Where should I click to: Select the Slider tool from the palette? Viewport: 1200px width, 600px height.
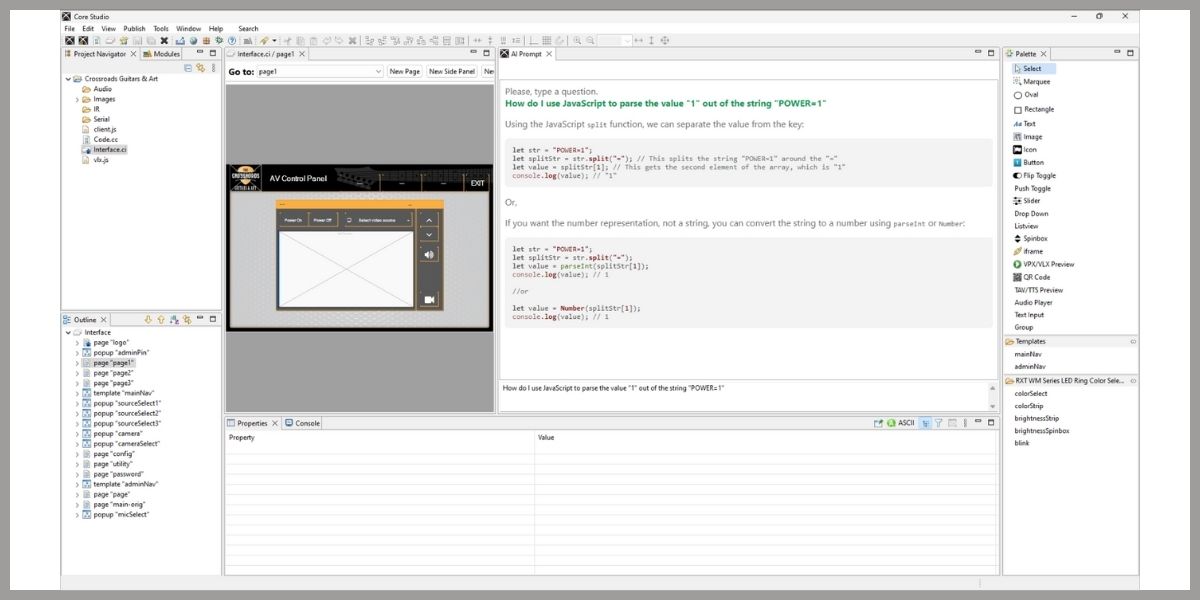1031,201
